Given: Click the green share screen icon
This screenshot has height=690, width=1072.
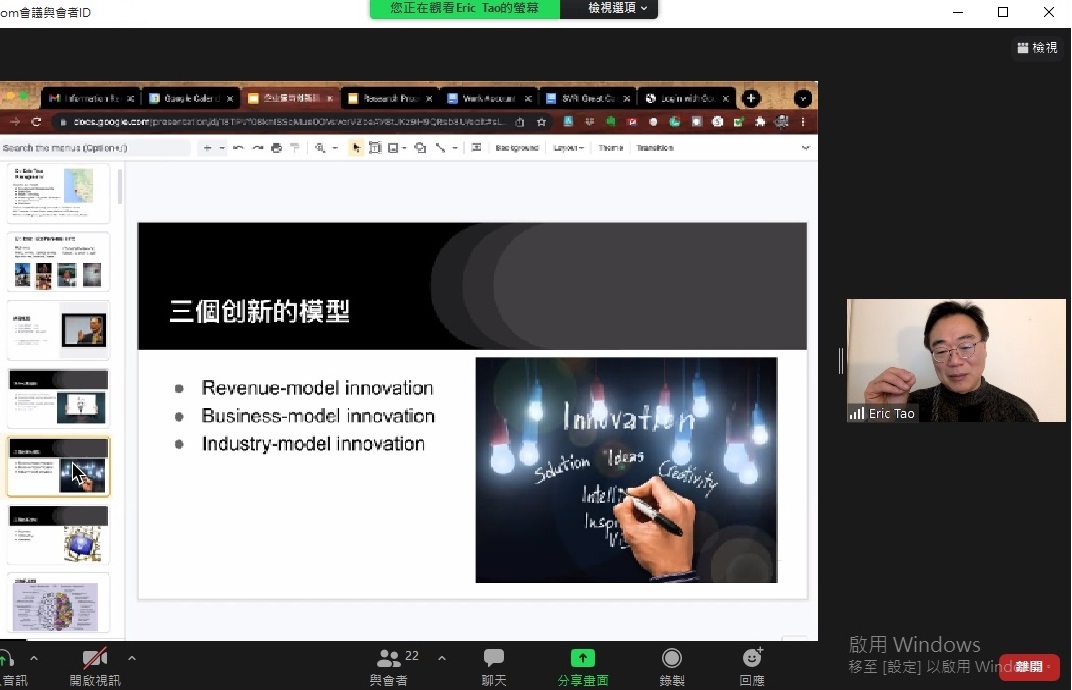Looking at the screenshot, I should click(x=583, y=658).
